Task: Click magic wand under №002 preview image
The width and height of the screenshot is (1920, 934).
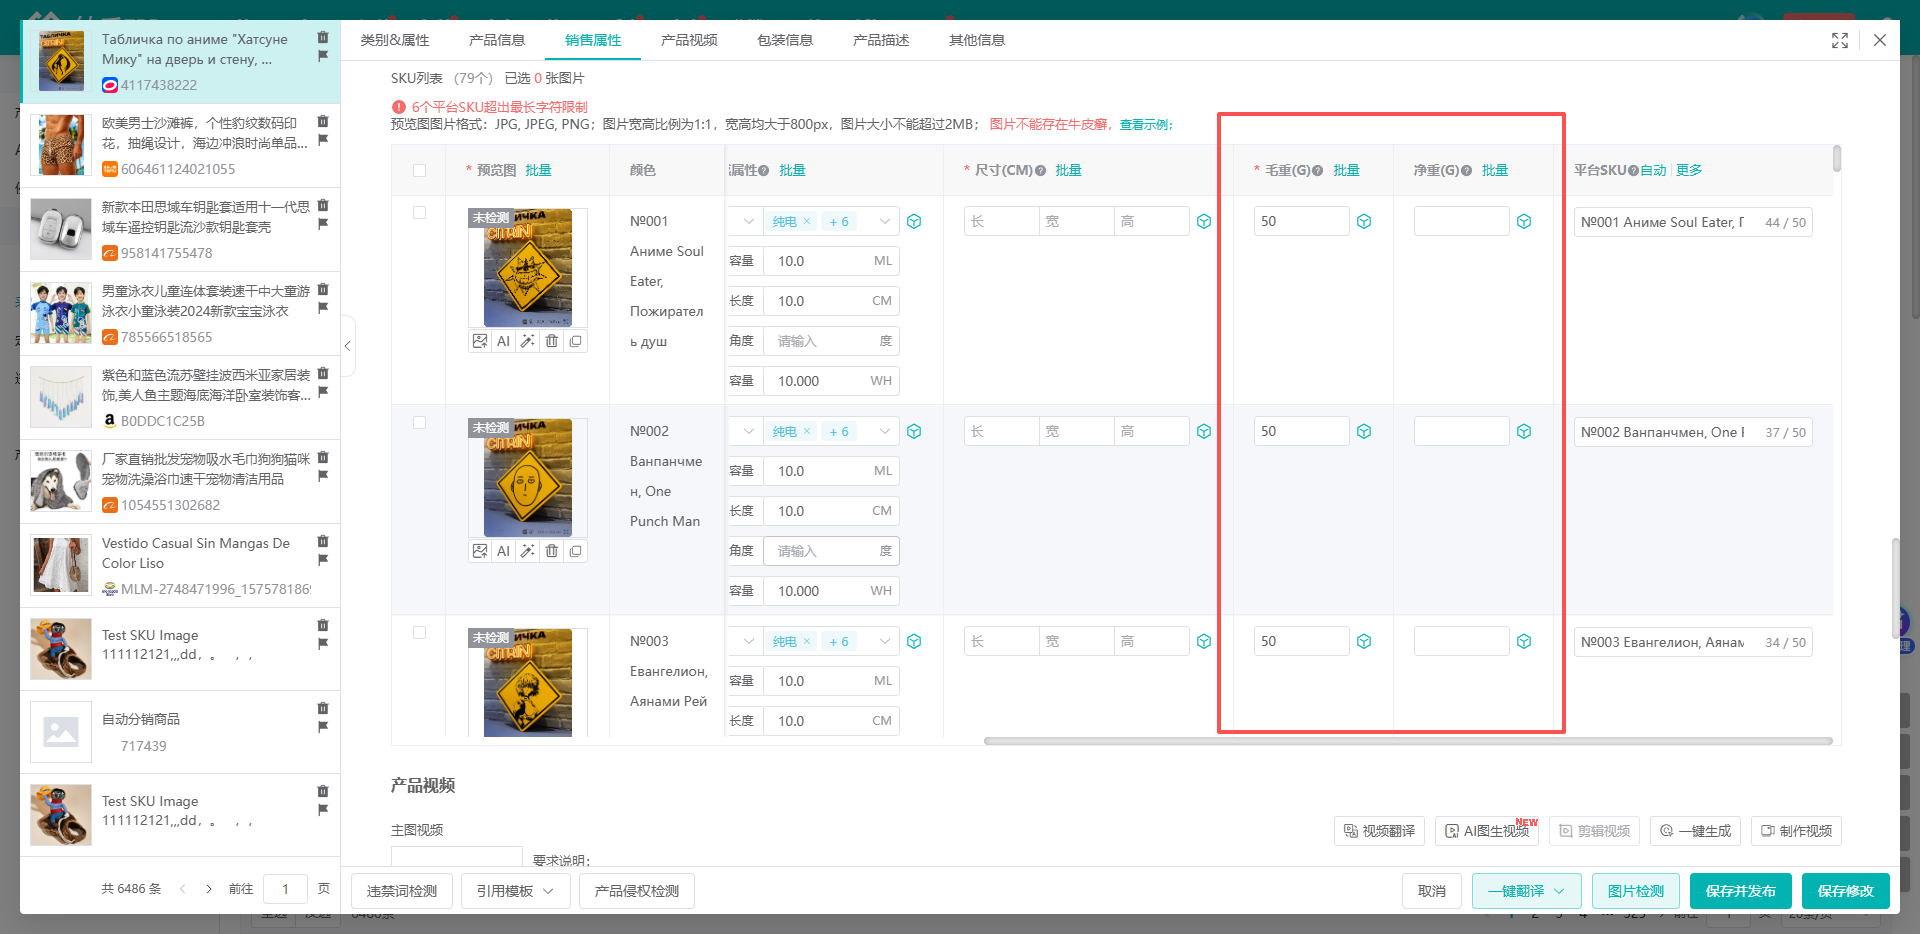Action: pyautogui.click(x=527, y=551)
